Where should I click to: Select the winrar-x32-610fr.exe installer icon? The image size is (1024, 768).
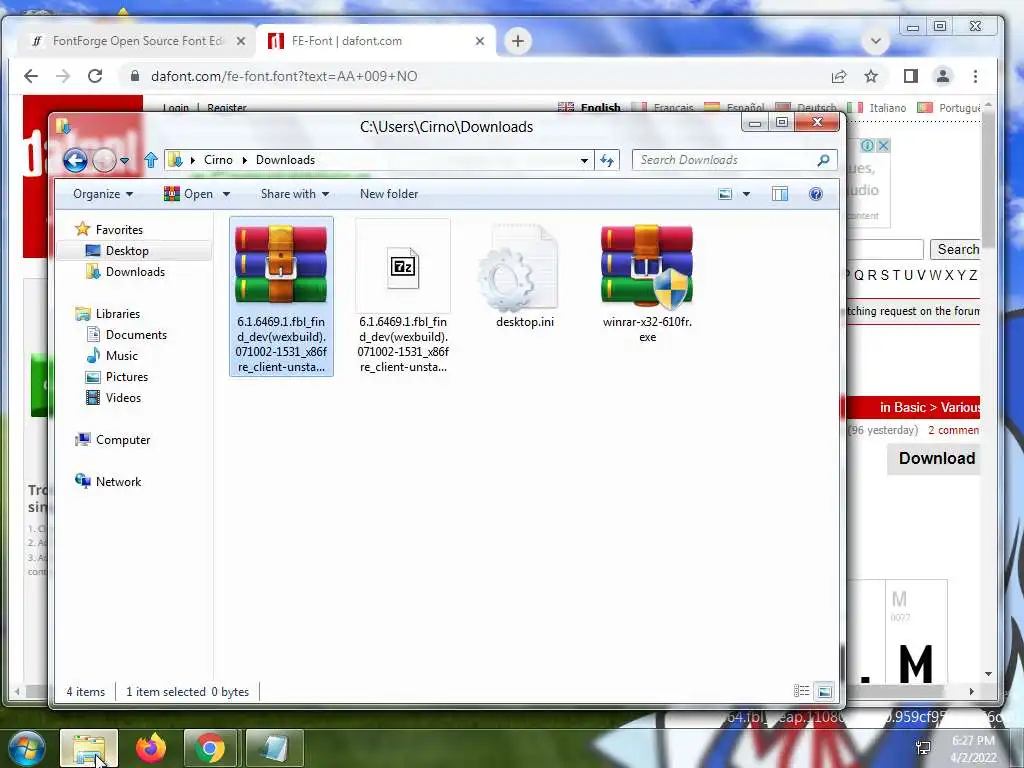(647, 267)
